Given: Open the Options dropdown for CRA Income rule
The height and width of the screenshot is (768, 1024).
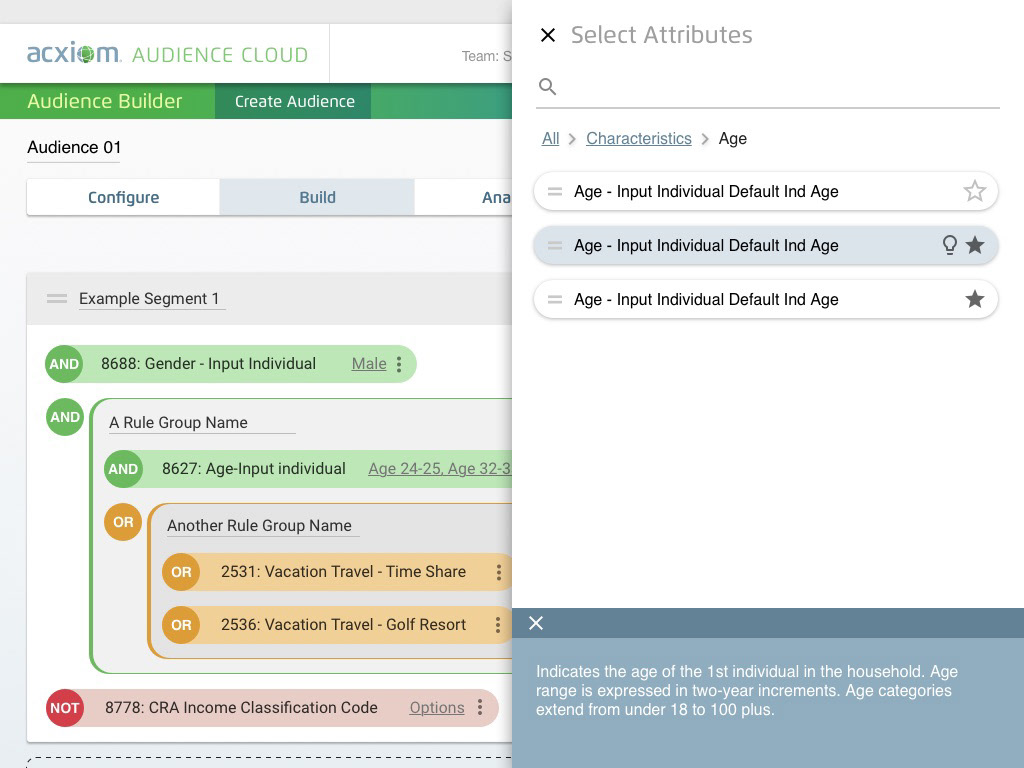Looking at the screenshot, I should 437,707.
